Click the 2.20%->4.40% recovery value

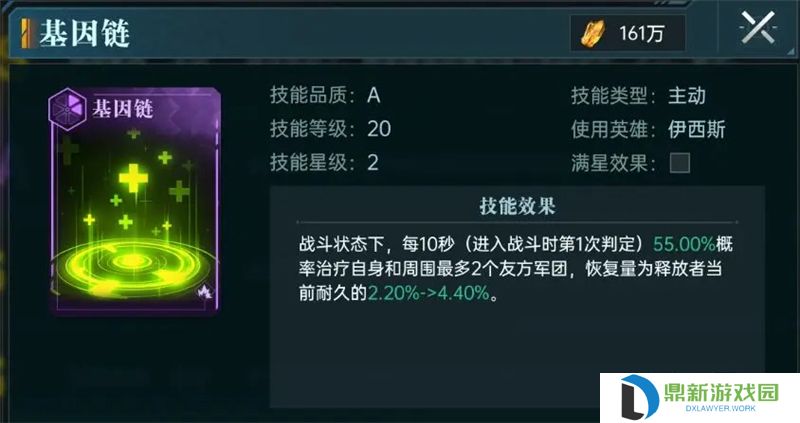click(x=428, y=293)
